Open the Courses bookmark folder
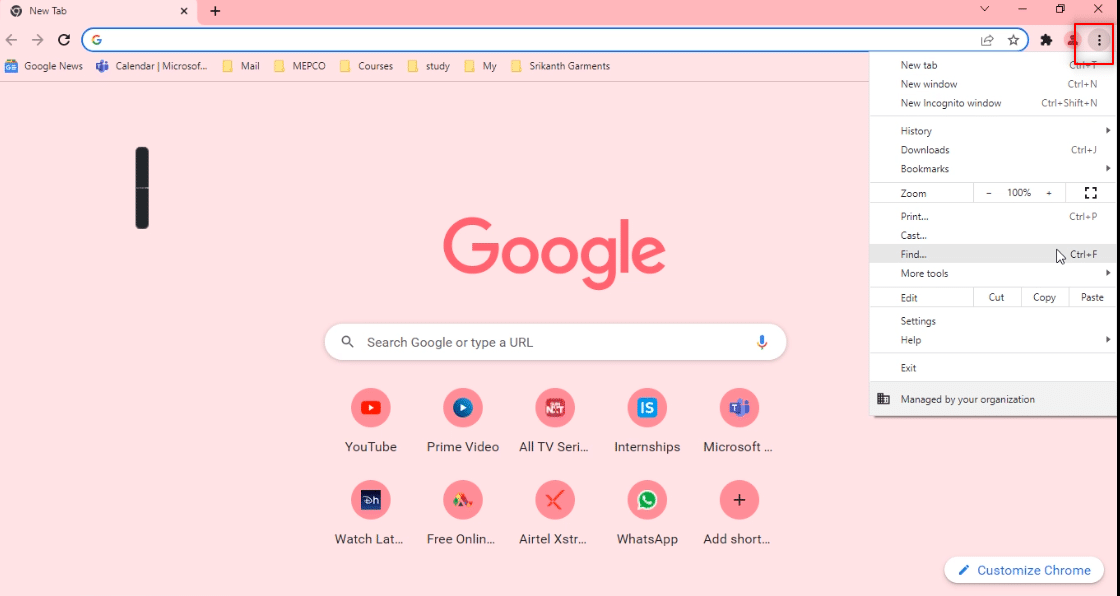1120x596 pixels. click(x=366, y=66)
